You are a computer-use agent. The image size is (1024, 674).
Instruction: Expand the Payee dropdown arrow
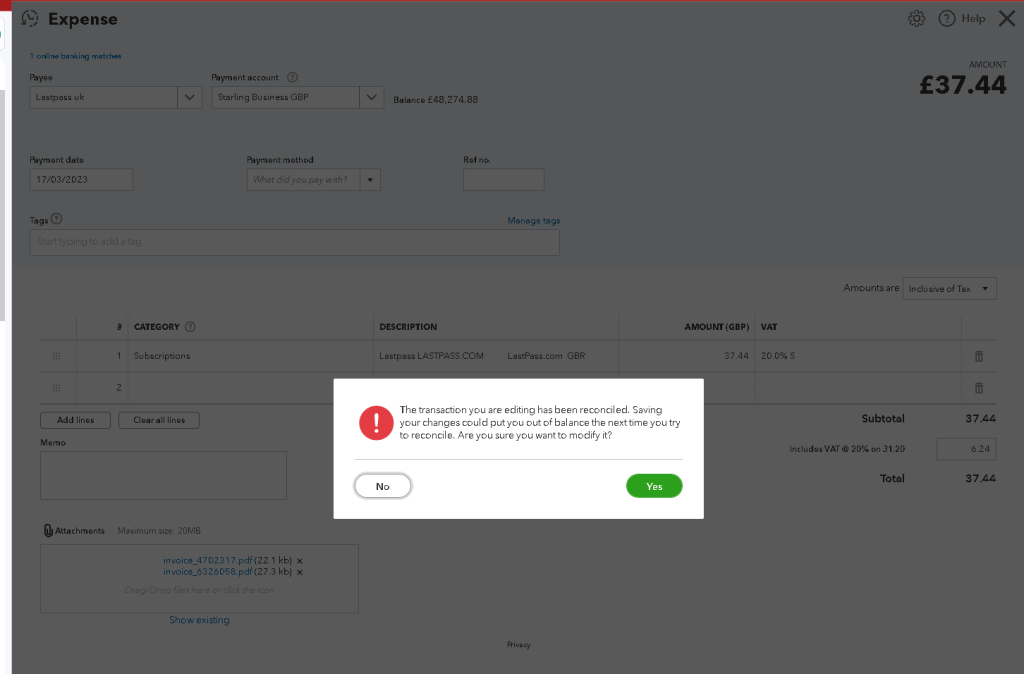[189, 97]
